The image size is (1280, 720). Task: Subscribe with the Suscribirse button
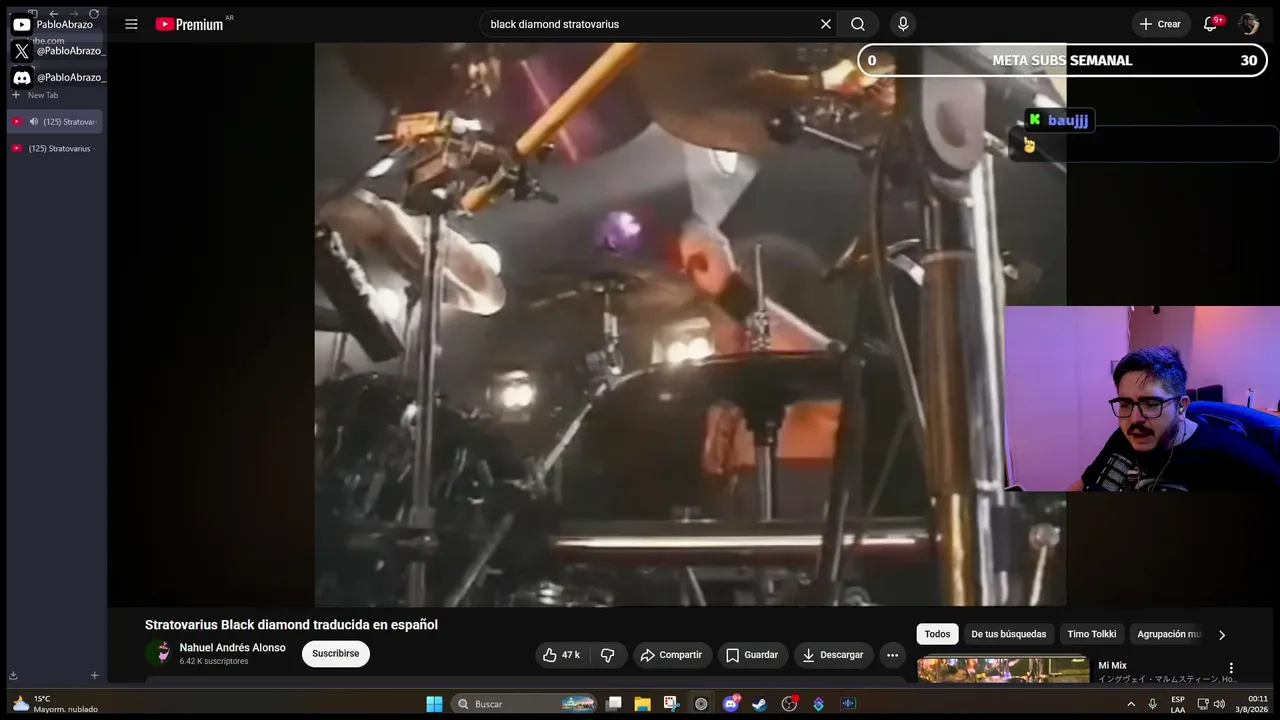pyautogui.click(x=336, y=654)
